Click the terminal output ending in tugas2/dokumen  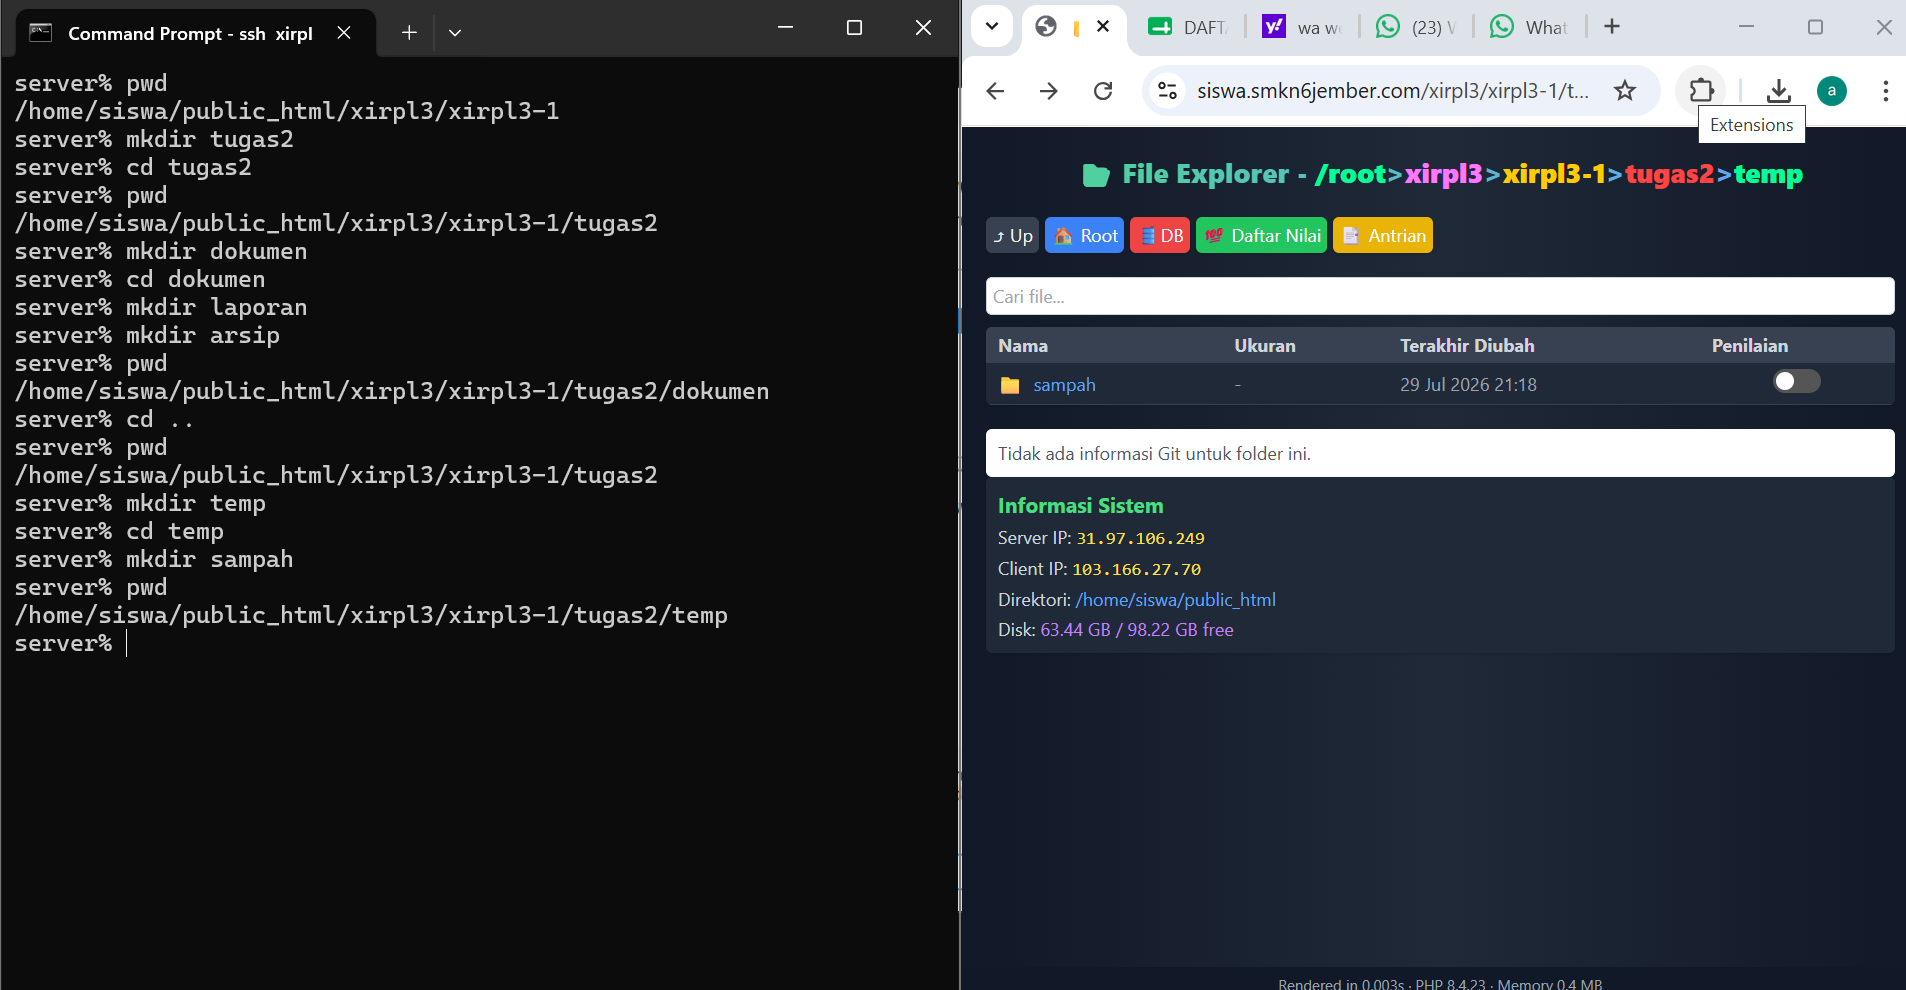(x=392, y=392)
